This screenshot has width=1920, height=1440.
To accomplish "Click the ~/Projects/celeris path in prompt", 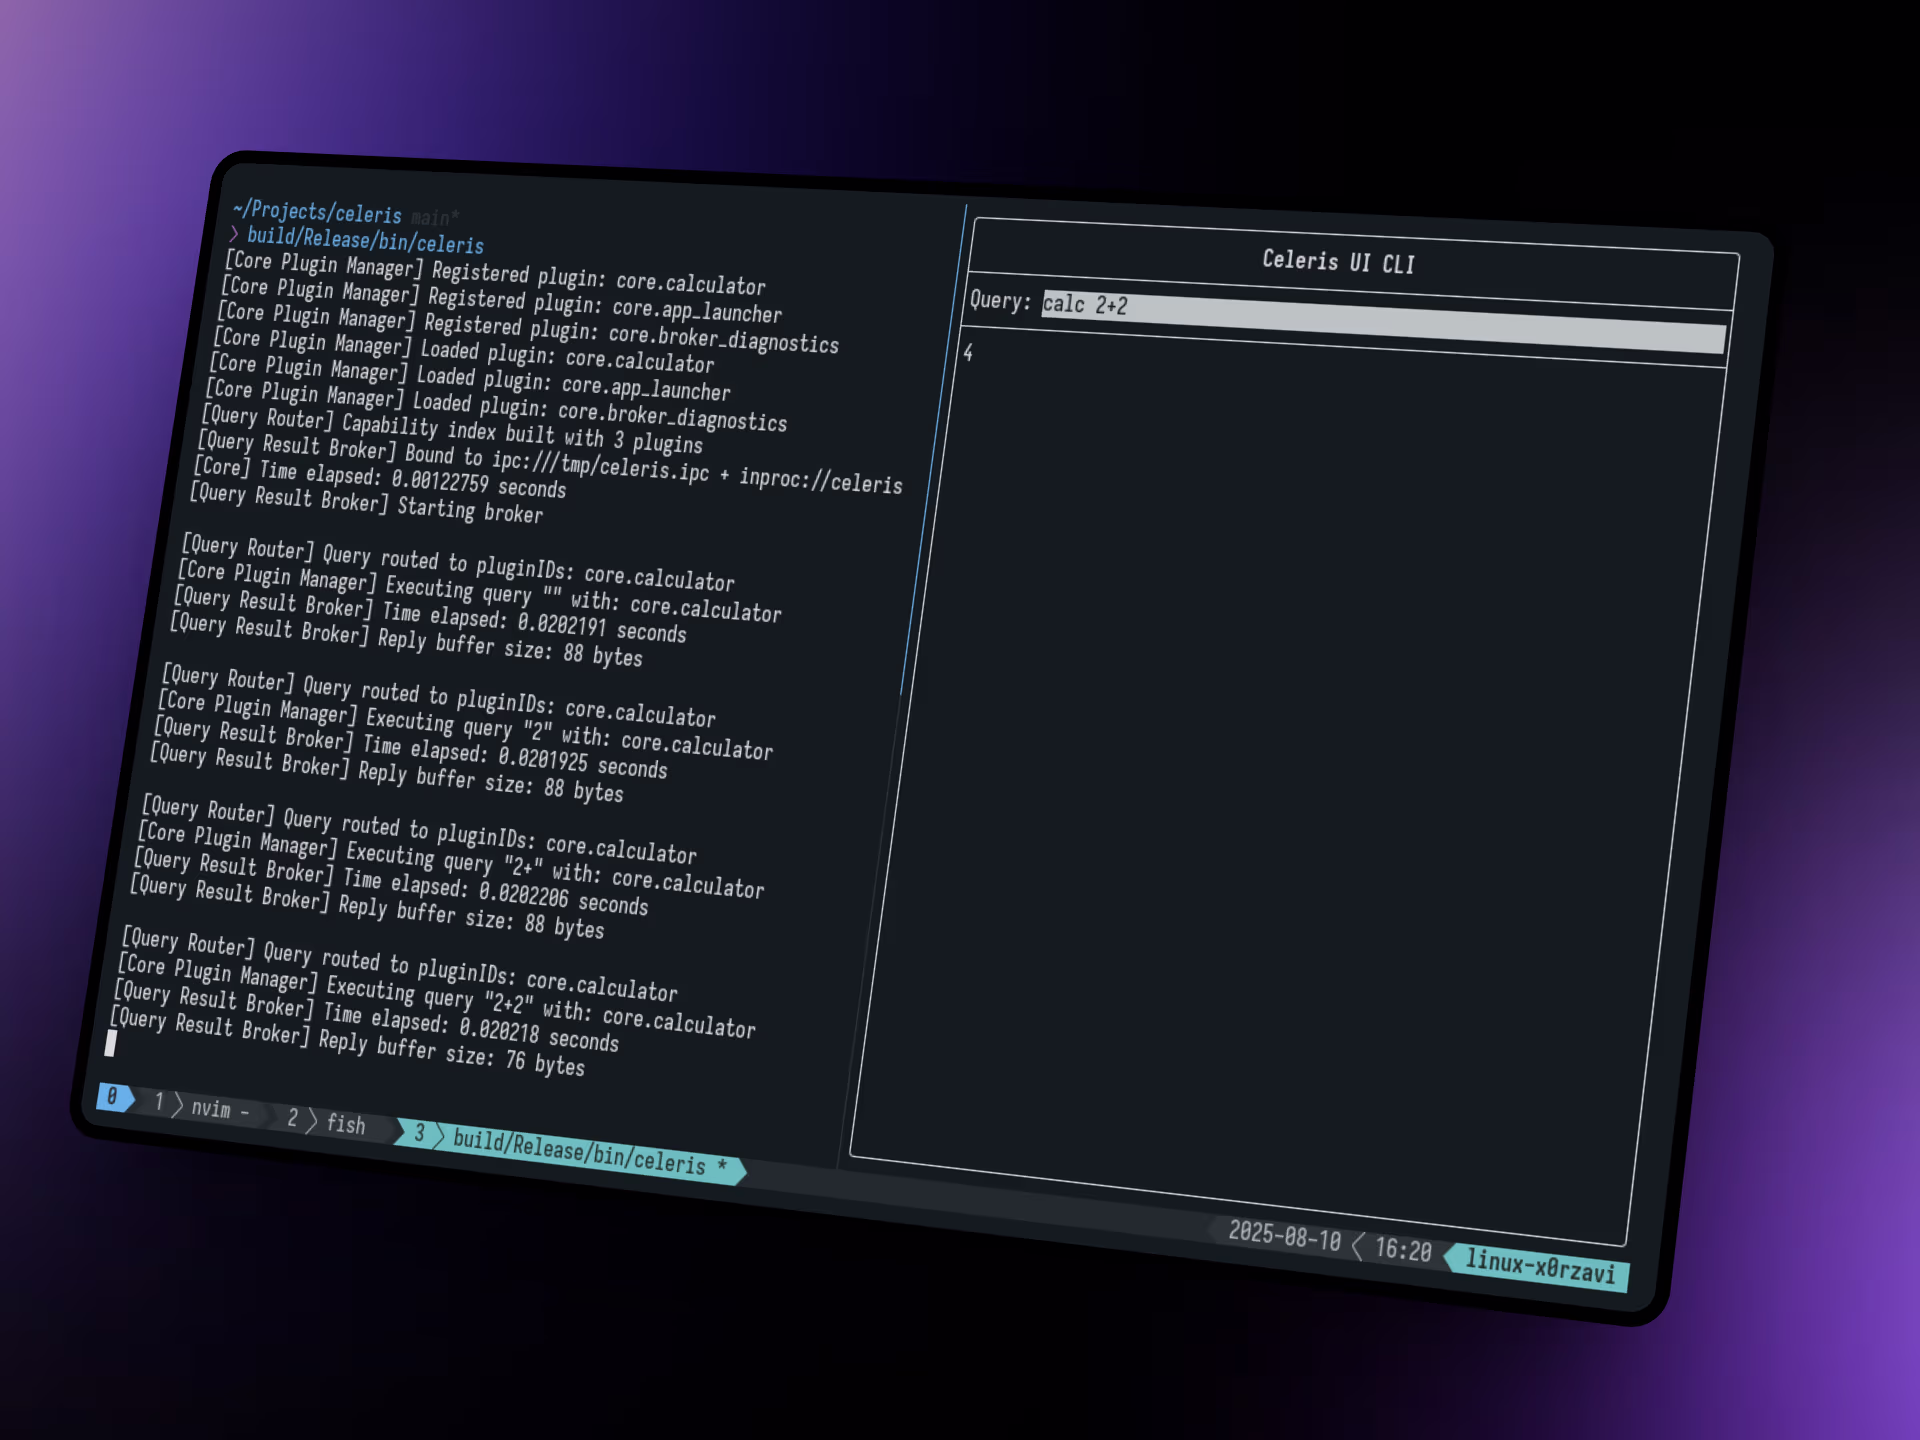I will 317,212.
